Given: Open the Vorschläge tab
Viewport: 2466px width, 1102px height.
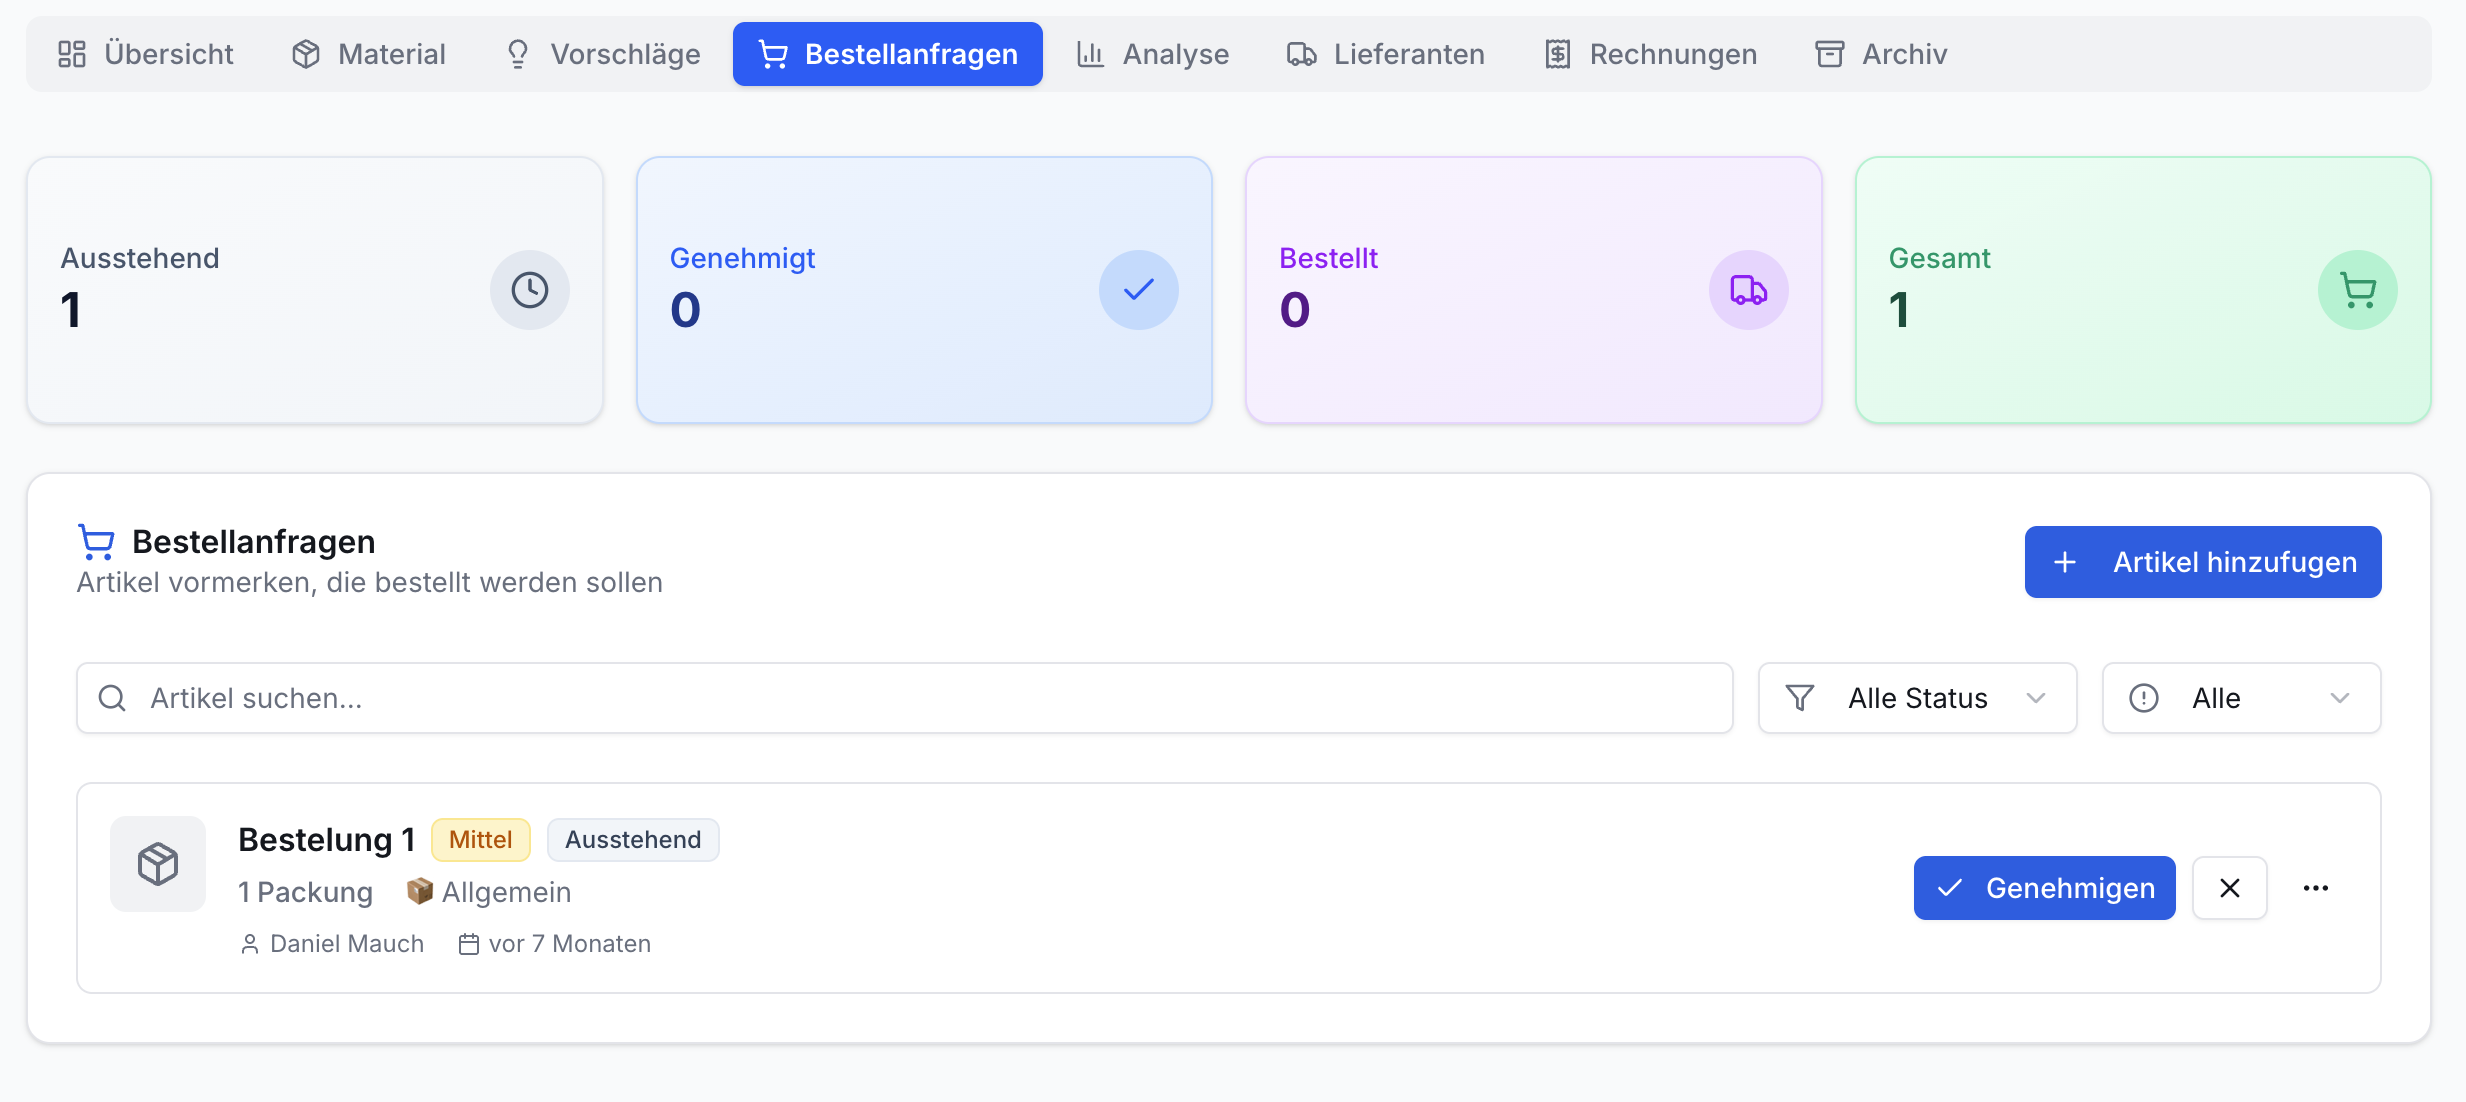Looking at the screenshot, I should pyautogui.click(x=602, y=54).
